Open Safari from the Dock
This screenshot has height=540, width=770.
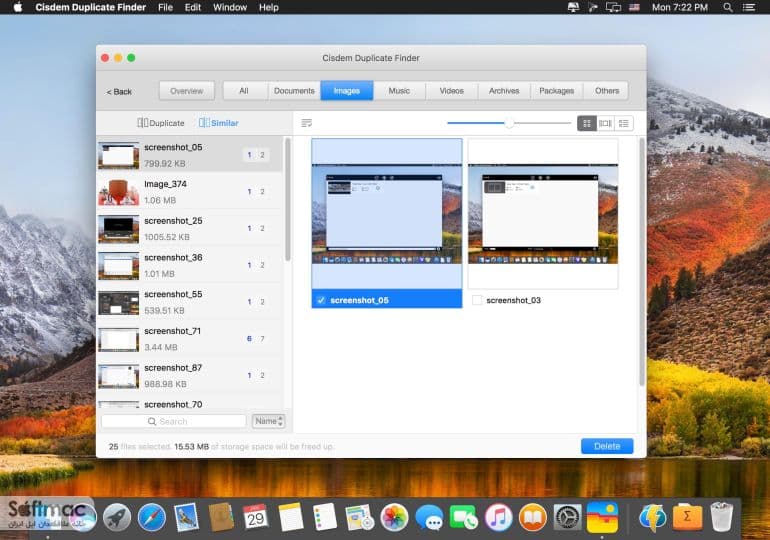pyautogui.click(x=151, y=517)
